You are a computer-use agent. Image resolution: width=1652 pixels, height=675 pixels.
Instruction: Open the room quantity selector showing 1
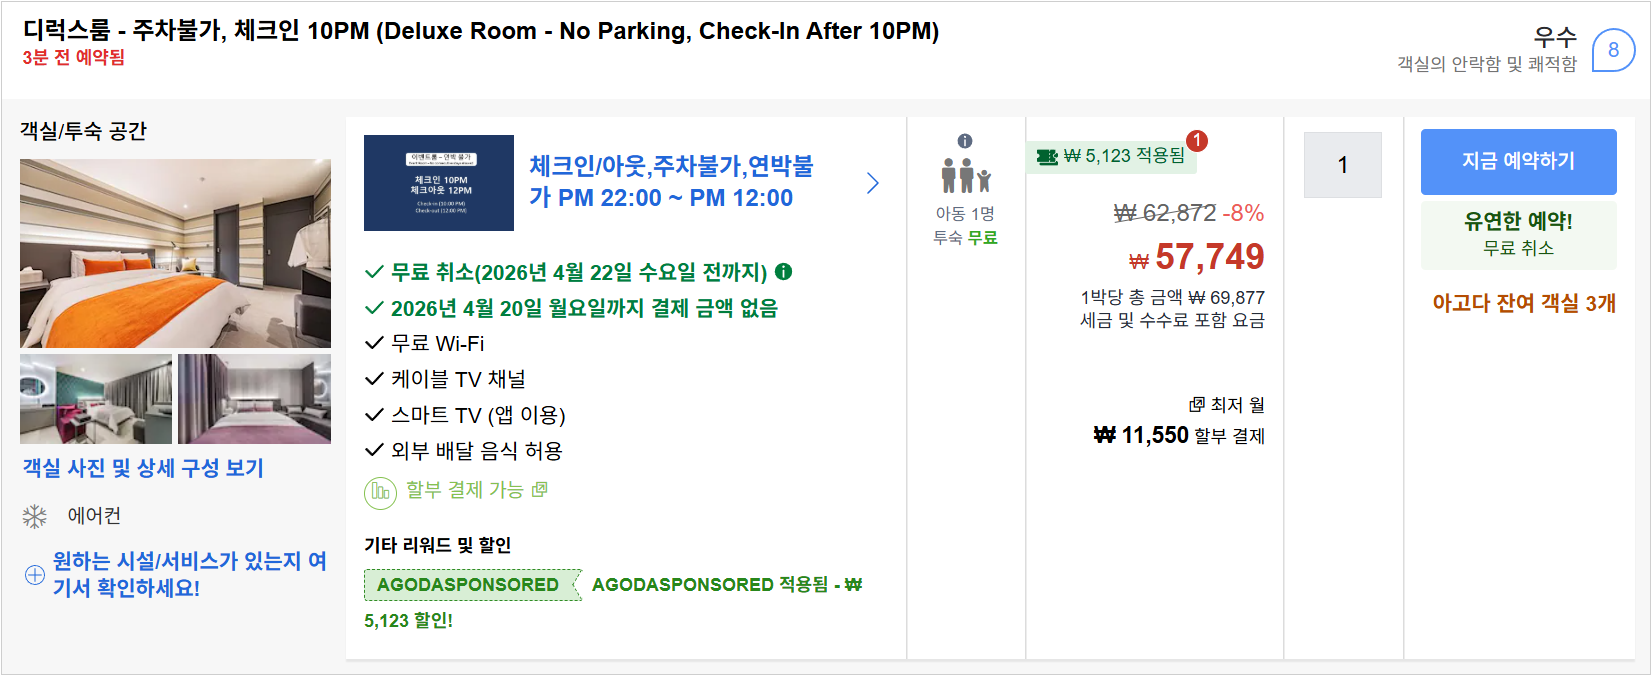pos(1342,164)
